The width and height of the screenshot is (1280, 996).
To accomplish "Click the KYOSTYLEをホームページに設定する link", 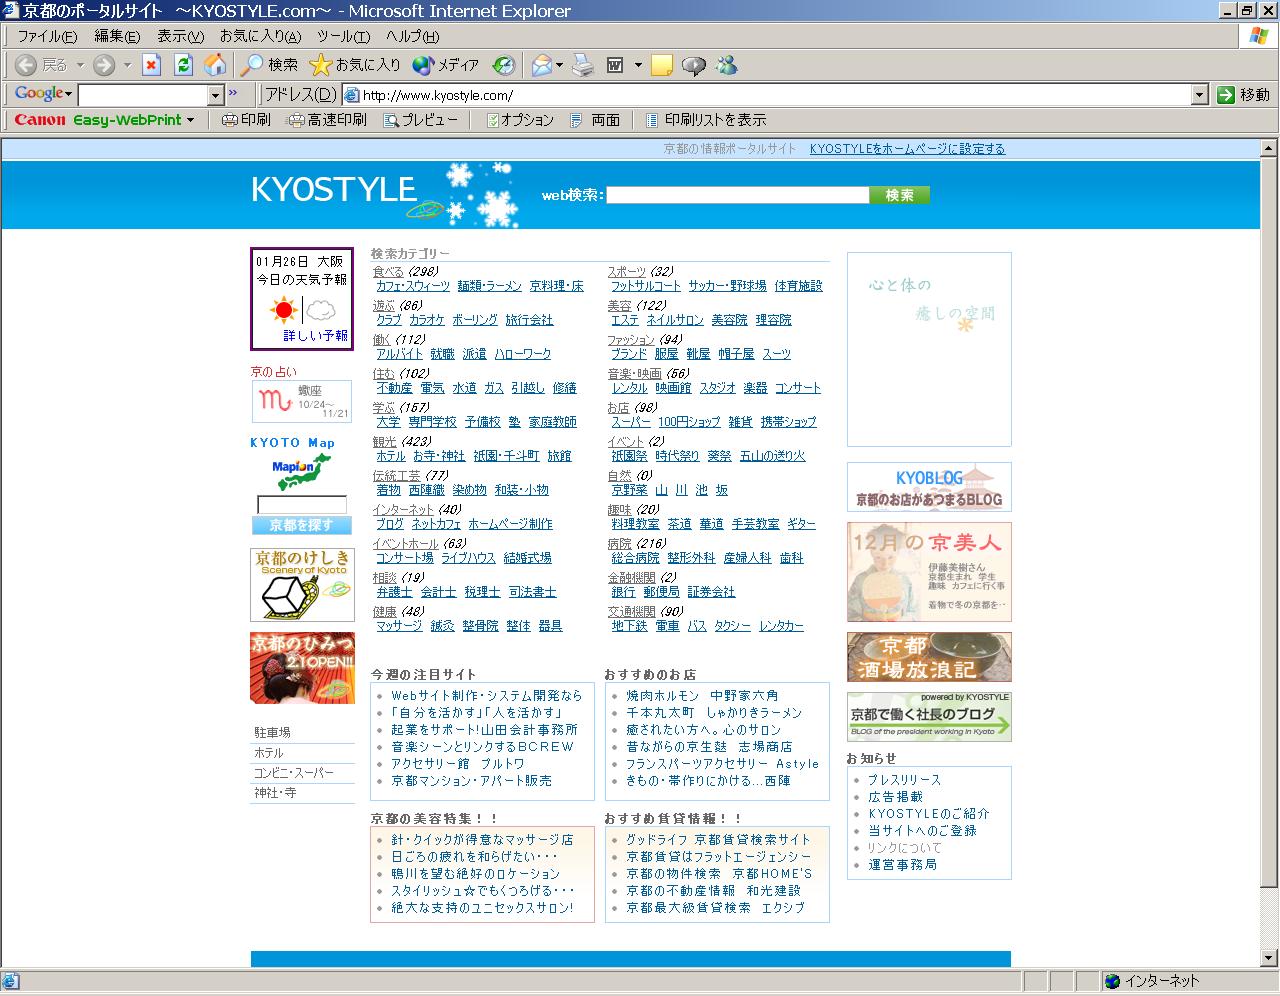I will (907, 149).
